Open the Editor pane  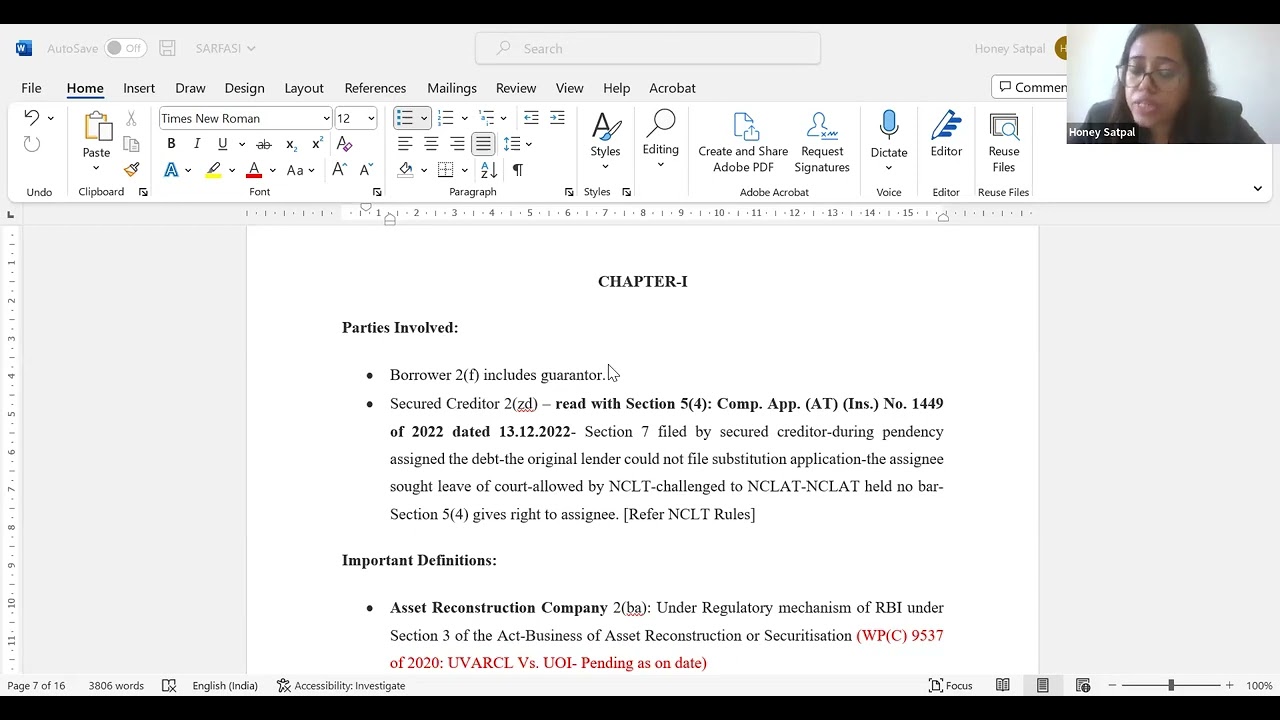coord(946,135)
